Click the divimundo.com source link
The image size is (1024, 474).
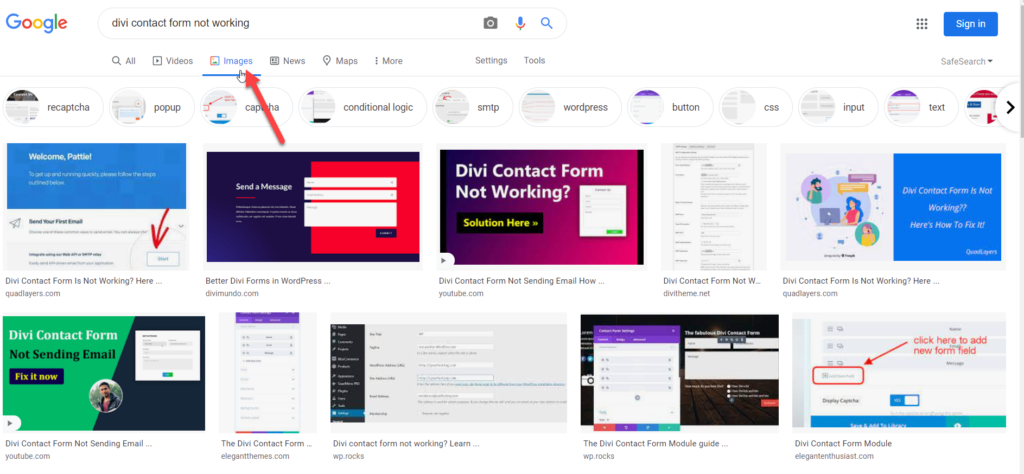pos(234,293)
